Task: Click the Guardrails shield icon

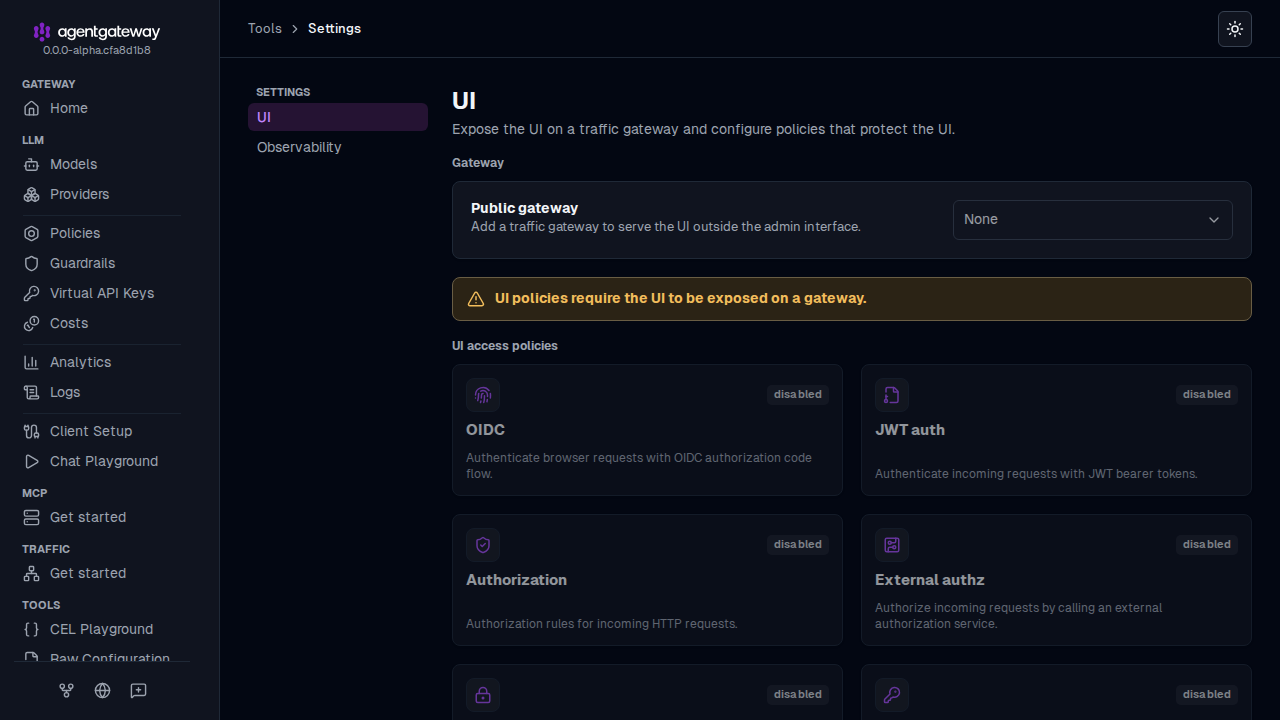Action: [x=32, y=263]
